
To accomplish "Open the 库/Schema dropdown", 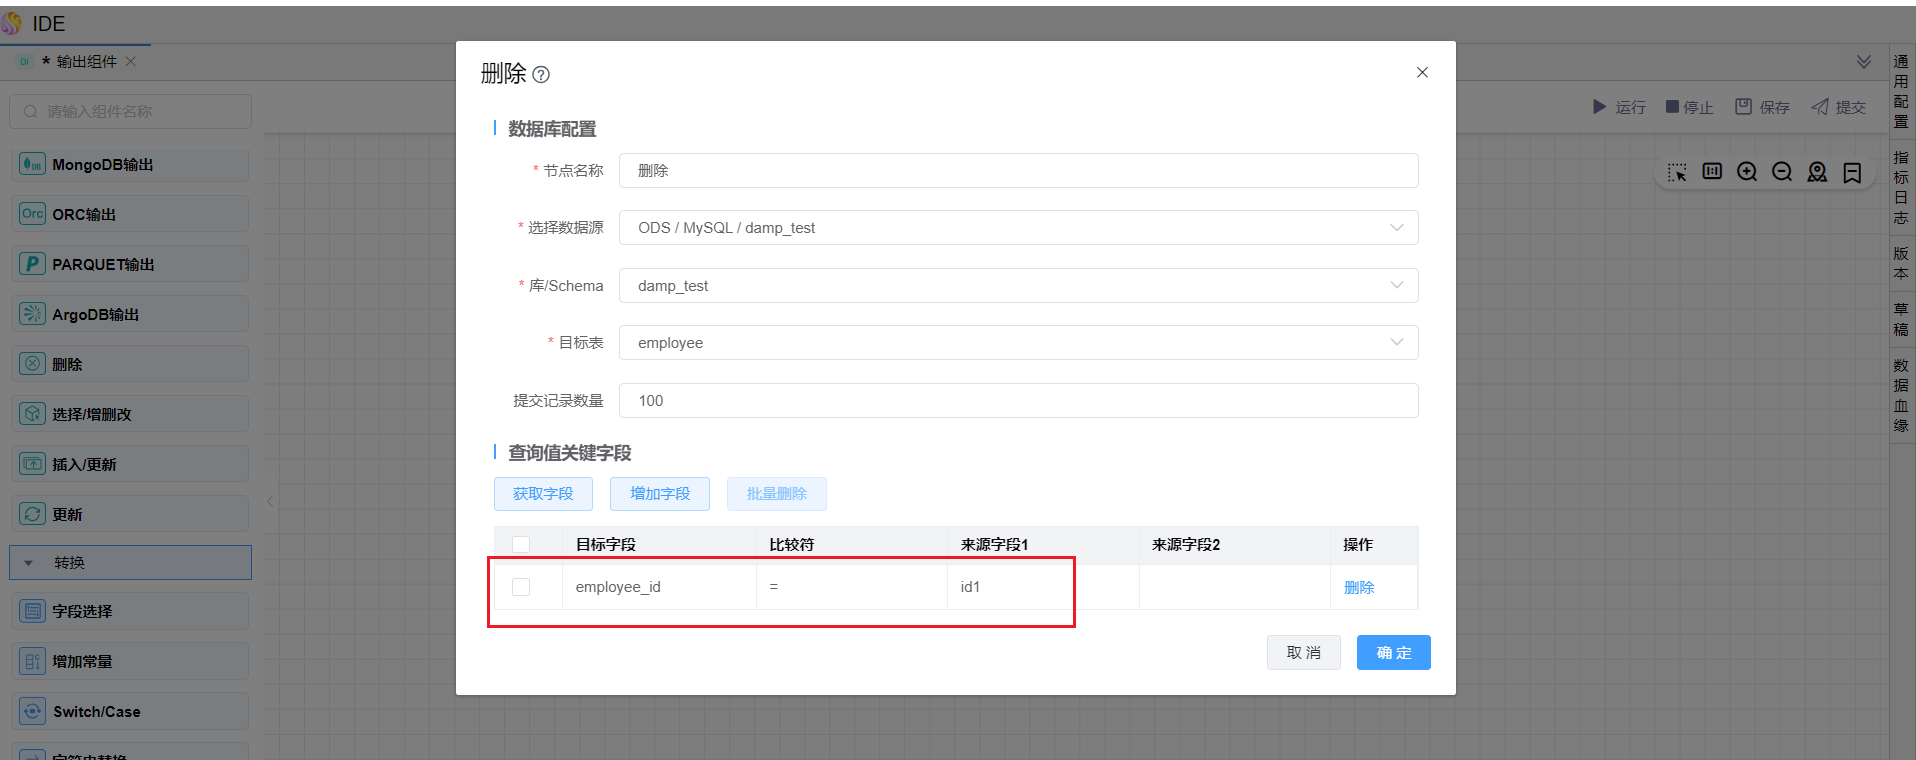I will [x=1018, y=285].
